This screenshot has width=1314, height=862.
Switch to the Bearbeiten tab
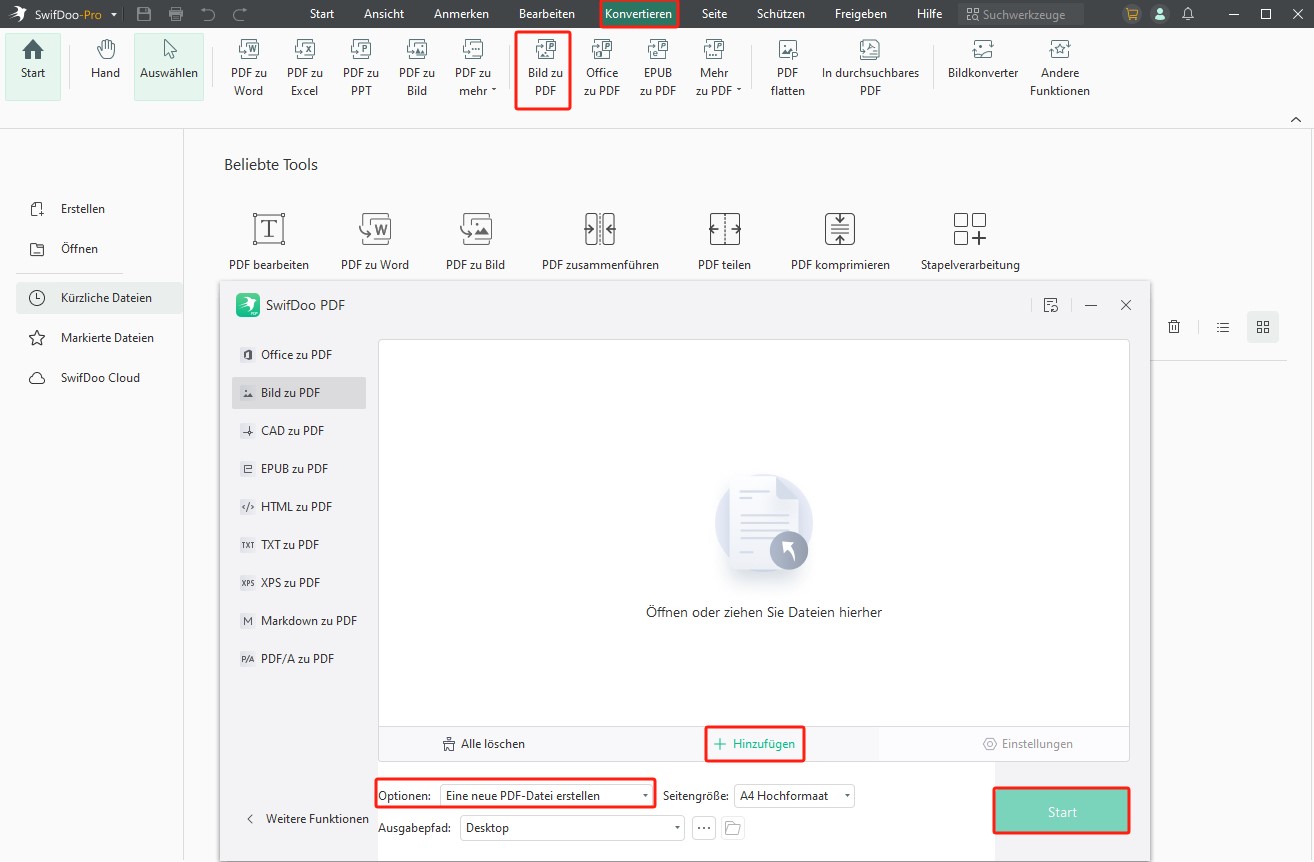point(547,14)
